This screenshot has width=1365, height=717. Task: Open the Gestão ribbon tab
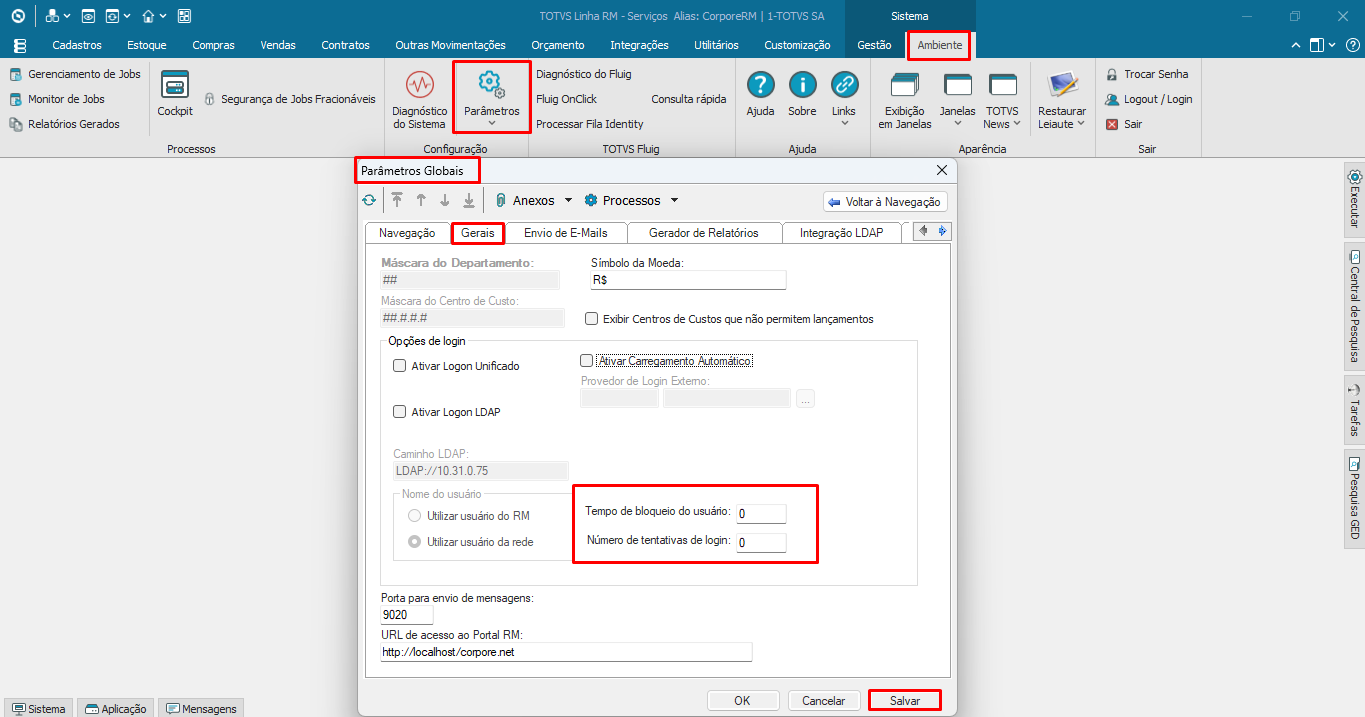pyautogui.click(x=875, y=45)
